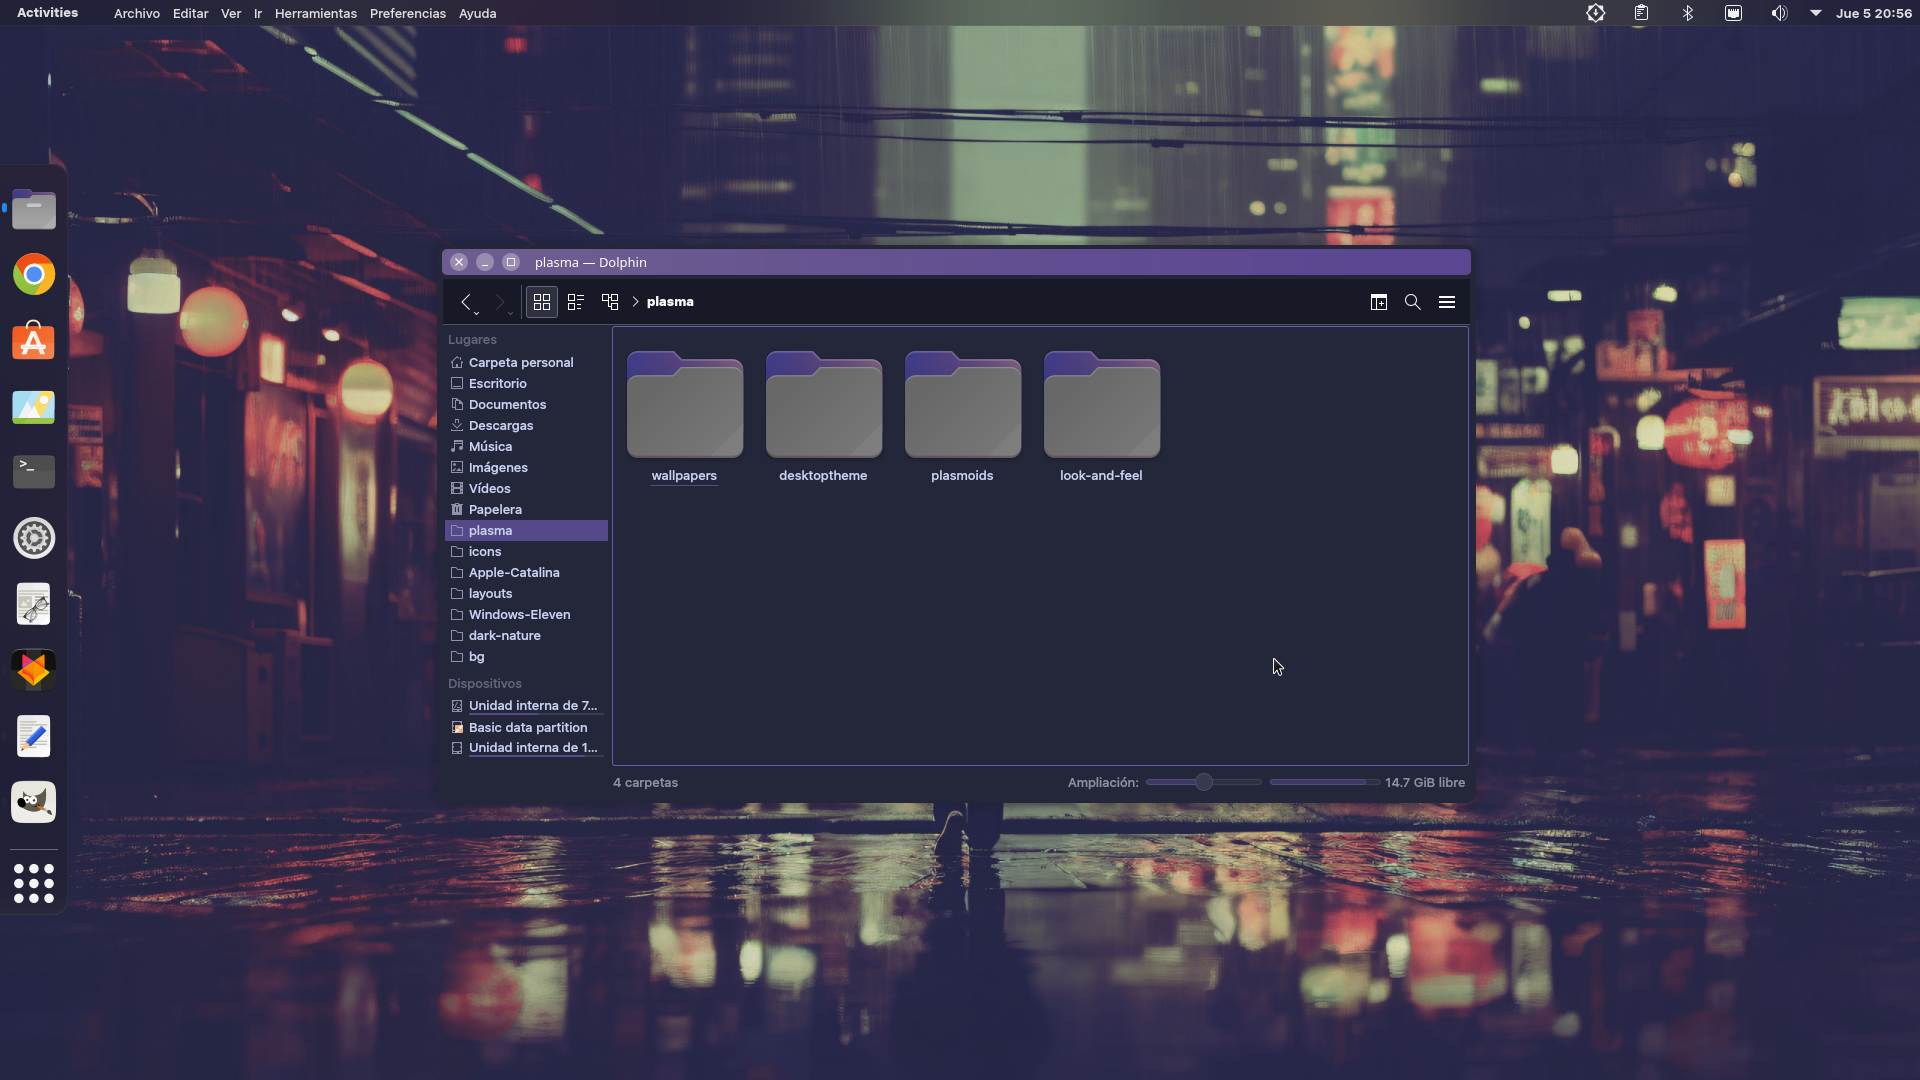
Task: Expand the system menu arrow in top bar
Action: point(1816,13)
